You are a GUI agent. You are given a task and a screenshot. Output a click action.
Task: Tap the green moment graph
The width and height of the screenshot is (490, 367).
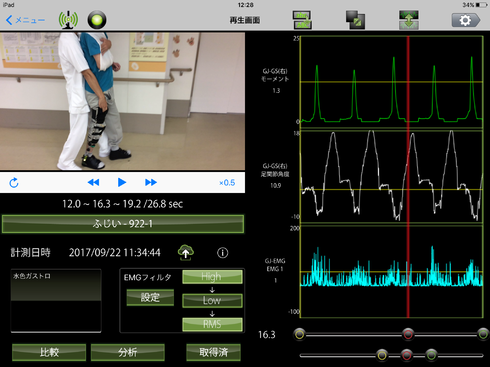coord(392,82)
